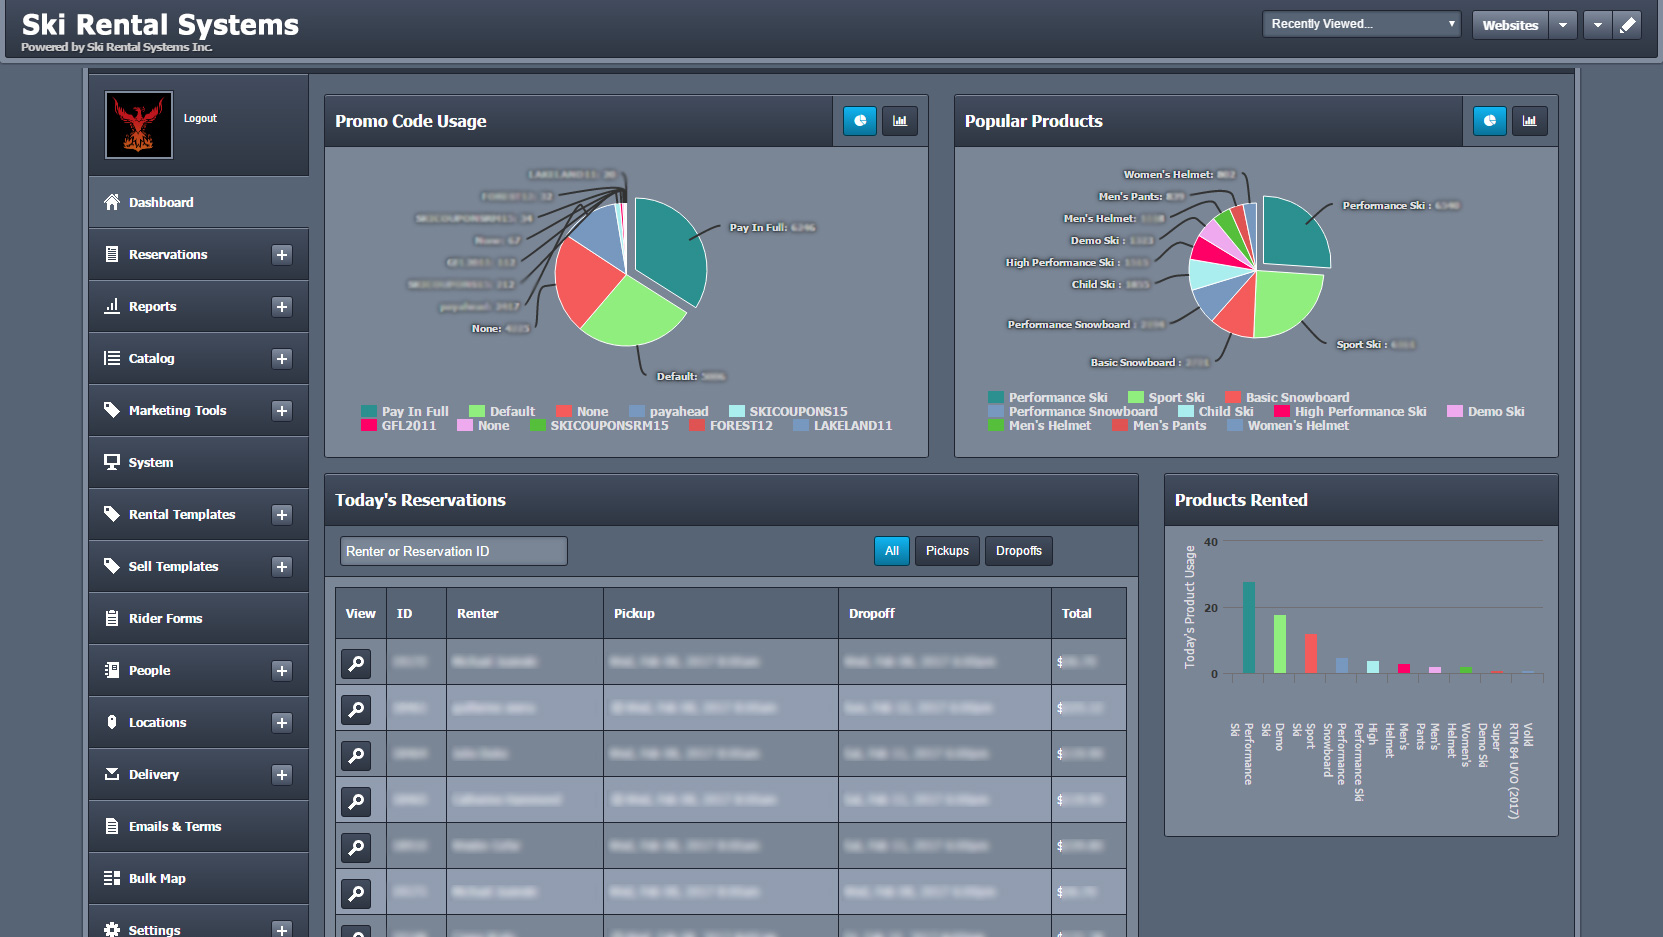
Task: Select the pie chart icon on Popular Products
Action: (1489, 120)
